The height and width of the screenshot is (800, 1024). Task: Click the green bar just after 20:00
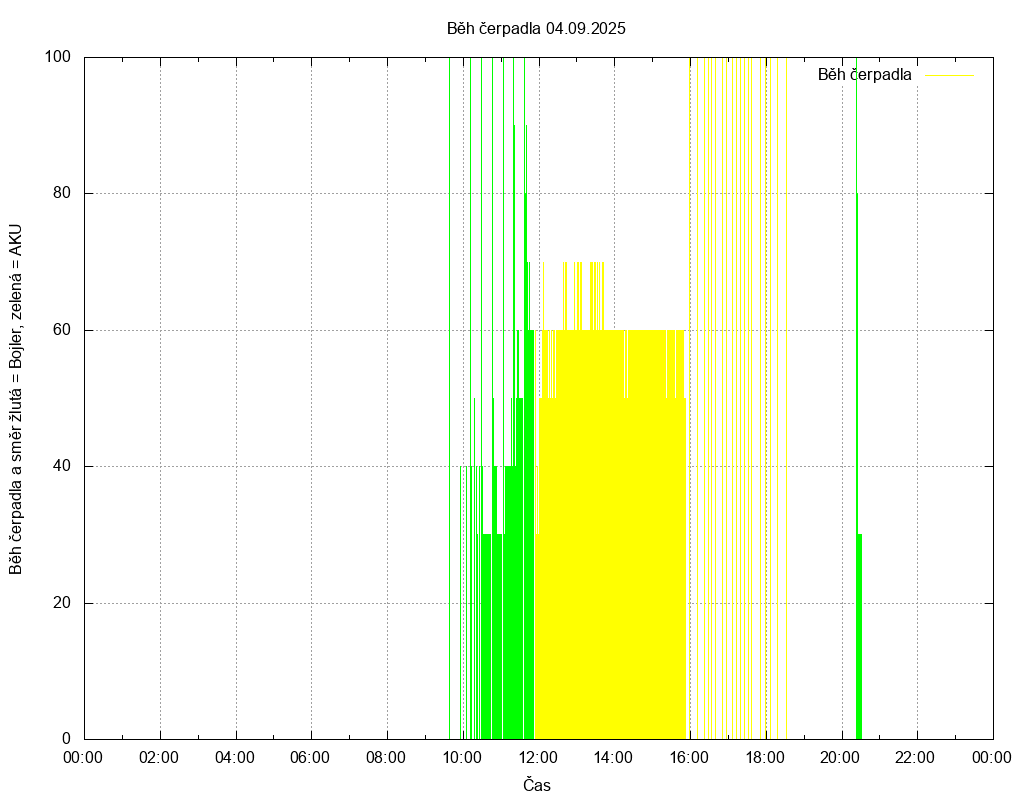[859, 637]
